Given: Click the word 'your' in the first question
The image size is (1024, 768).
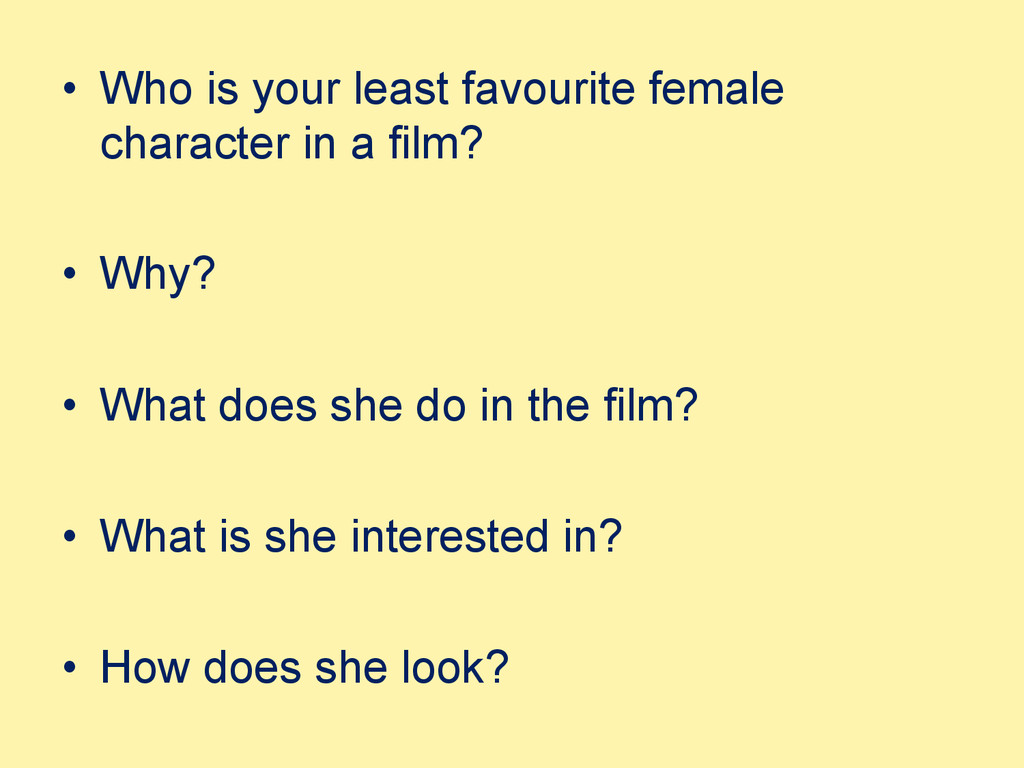Looking at the screenshot, I should pyautogui.click(x=296, y=91).
